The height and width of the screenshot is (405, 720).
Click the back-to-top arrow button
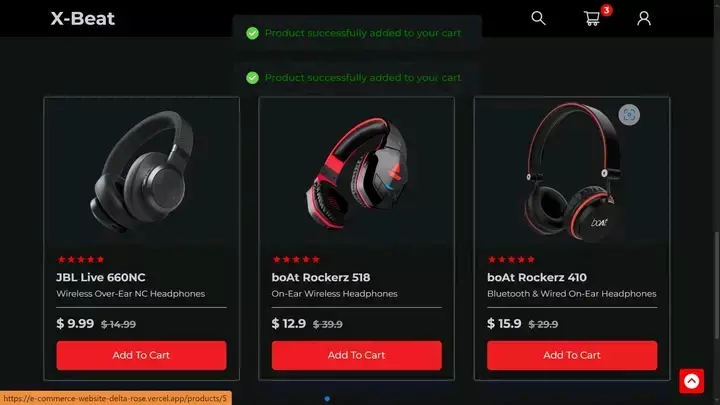point(692,381)
